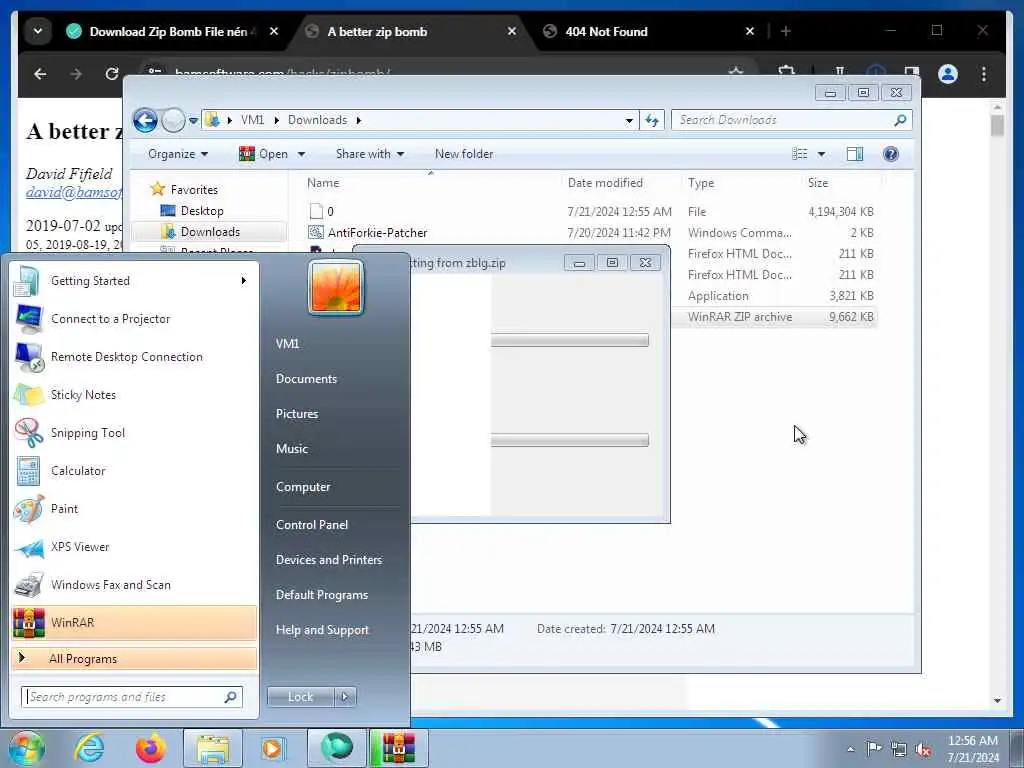1024x768 pixels.
Task: Expand Getting Started submenu arrow
Action: pos(244,281)
